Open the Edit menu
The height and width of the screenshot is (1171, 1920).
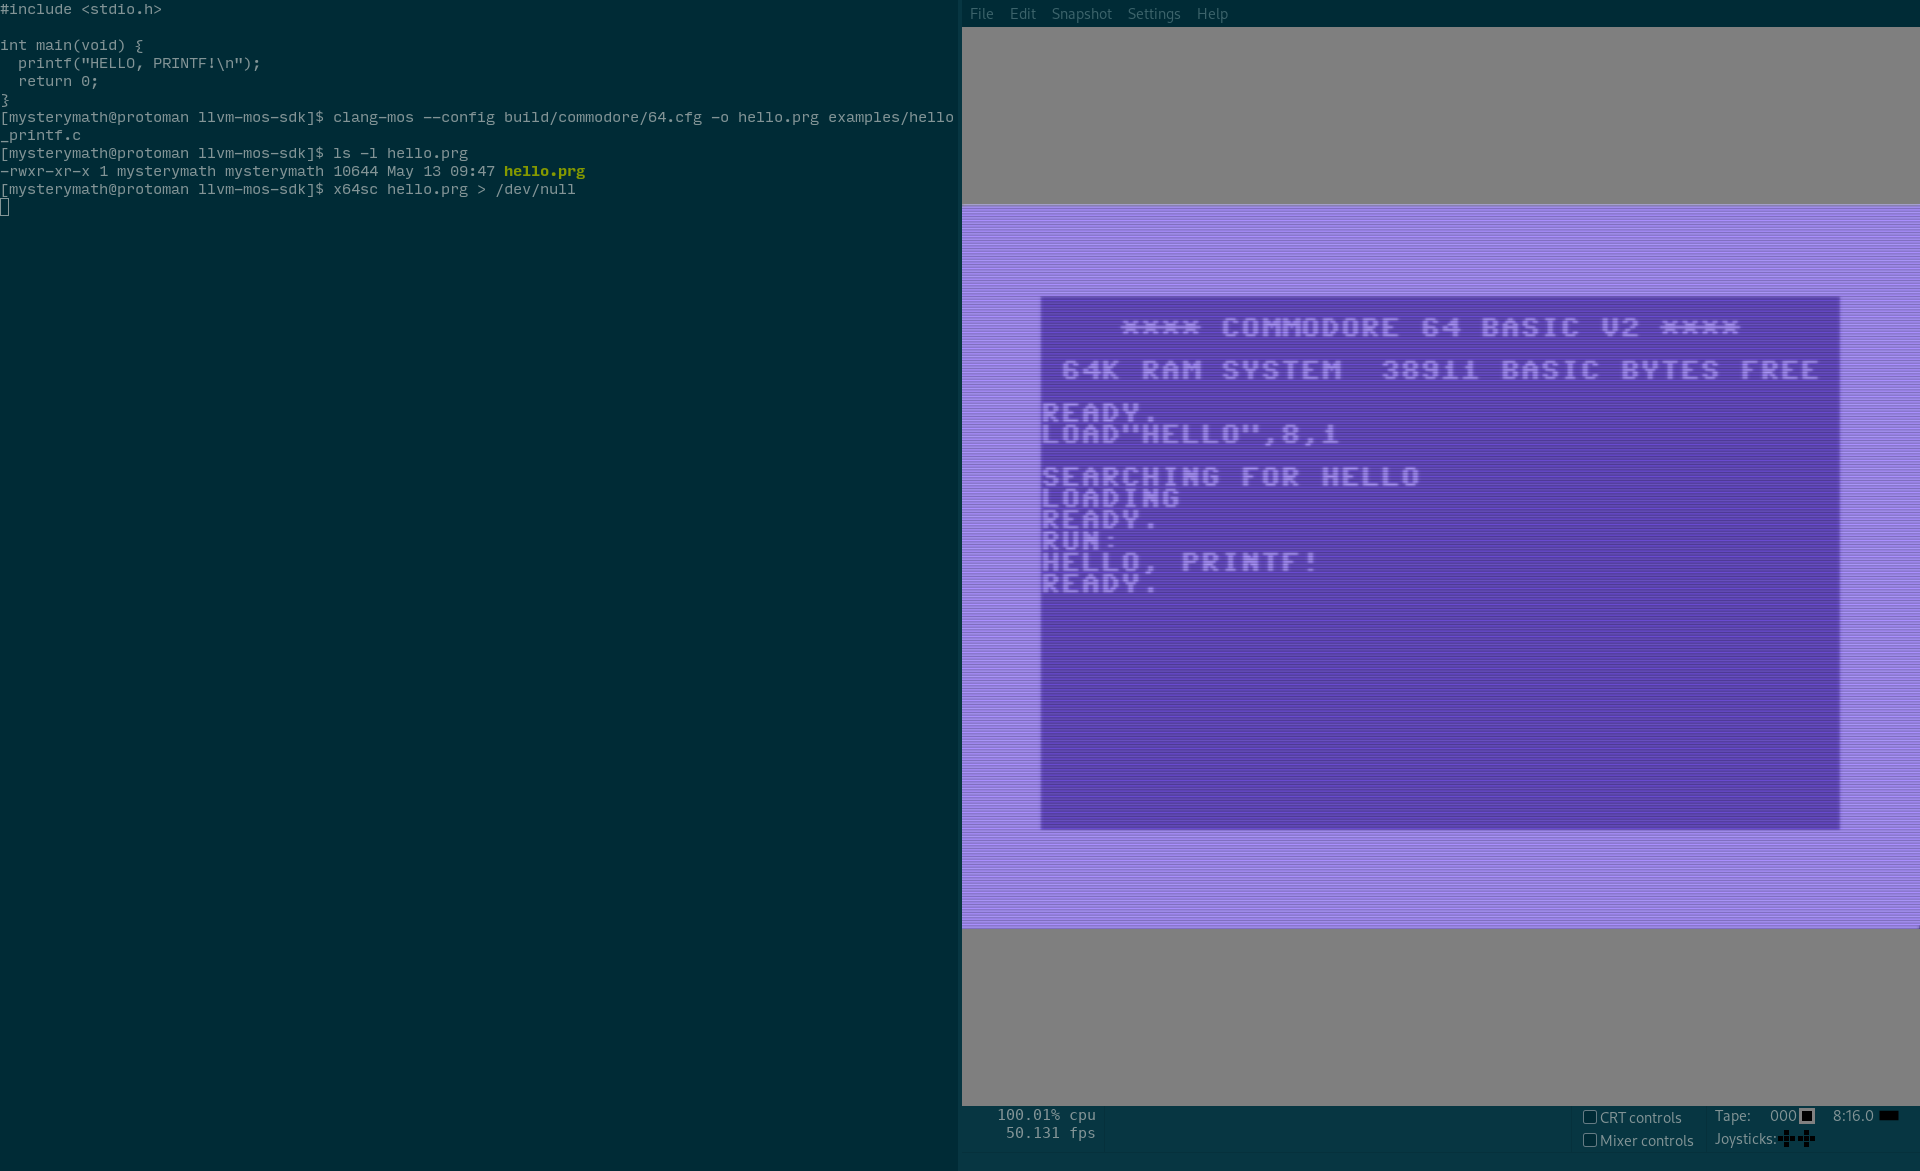(x=1022, y=14)
